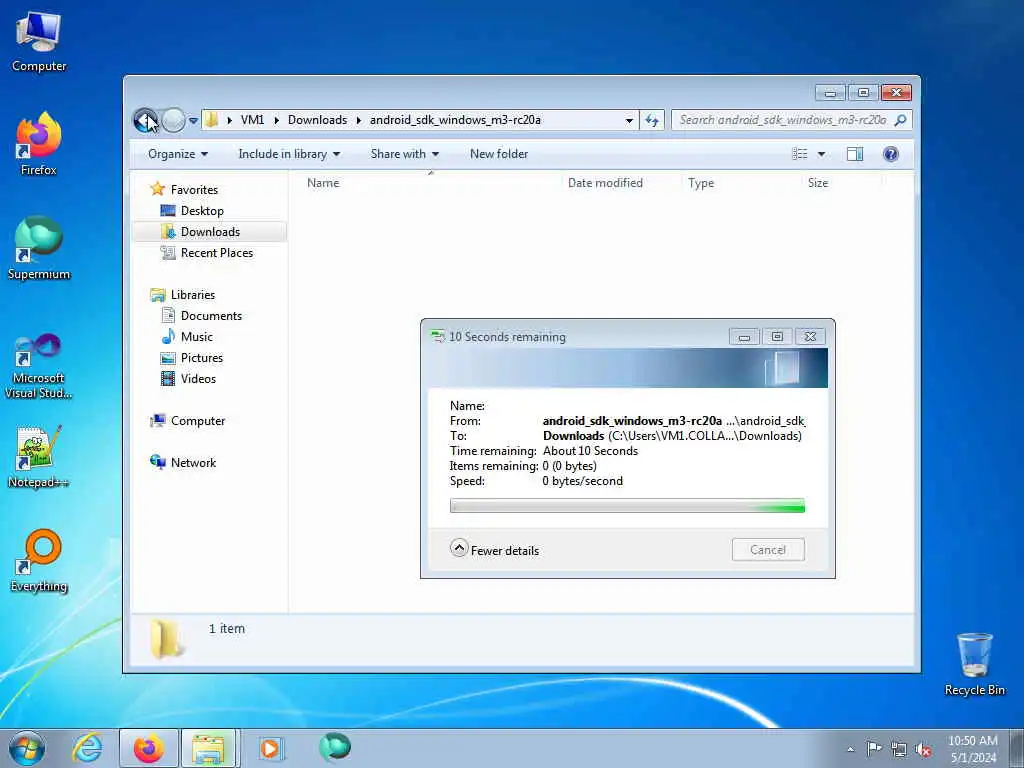Open Computer desktop icon
The image size is (1024, 768).
pyautogui.click(x=39, y=41)
